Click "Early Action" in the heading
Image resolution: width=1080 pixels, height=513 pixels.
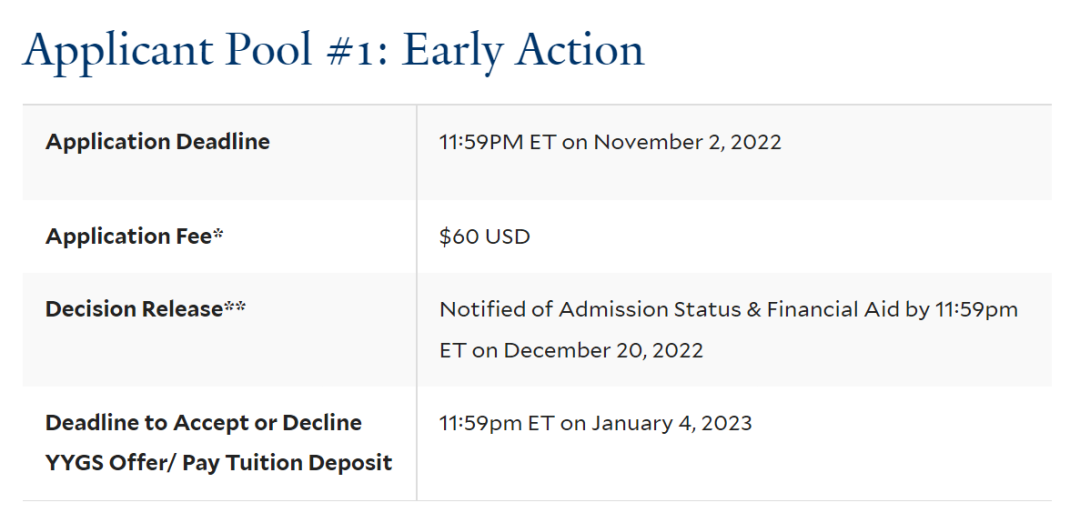[523, 50]
